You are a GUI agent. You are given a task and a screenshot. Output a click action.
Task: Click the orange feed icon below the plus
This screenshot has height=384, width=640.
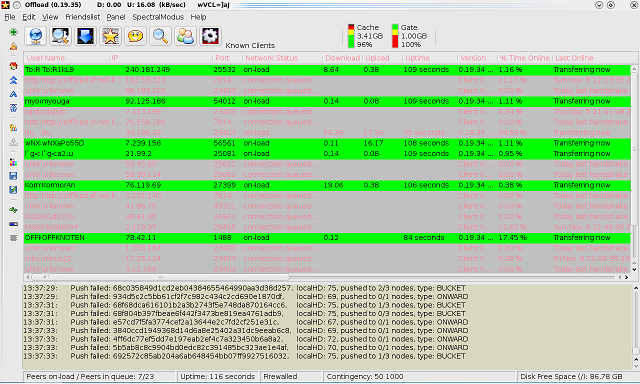(13, 47)
